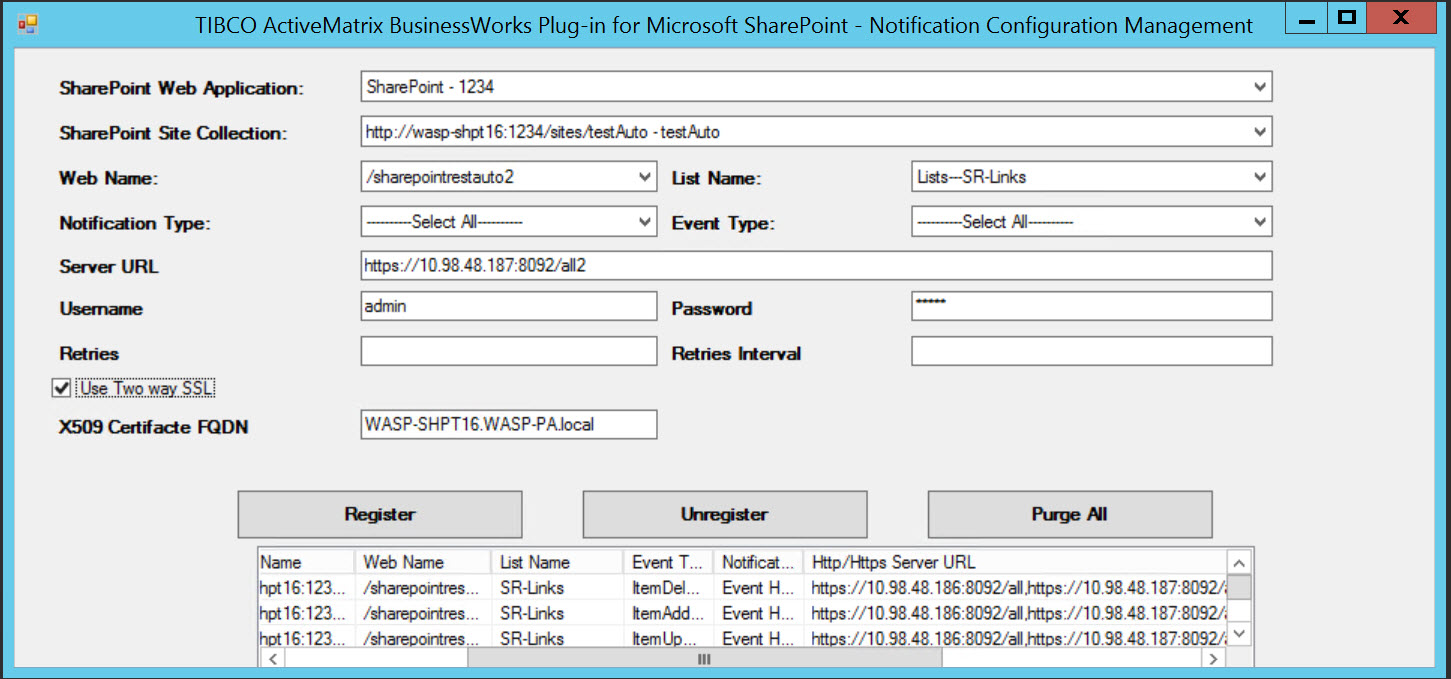The image size is (1451, 679).
Task: Sort by the List Name column header
Action: click(556, 562)
